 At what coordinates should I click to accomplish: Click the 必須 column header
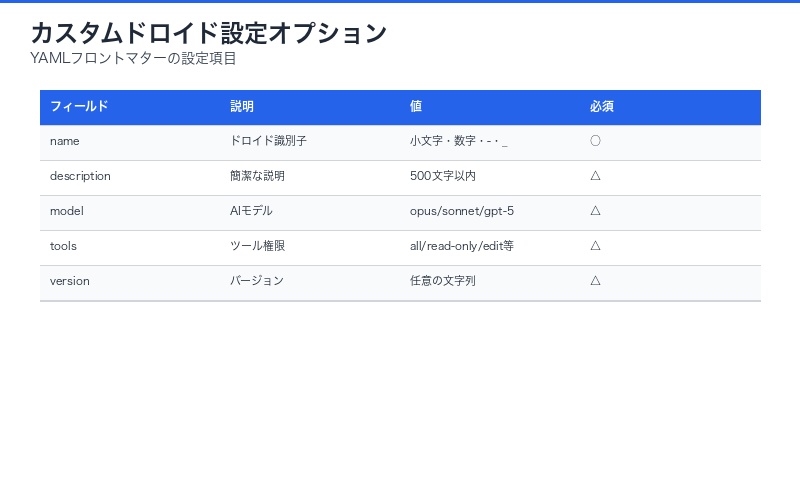point(601,107)
